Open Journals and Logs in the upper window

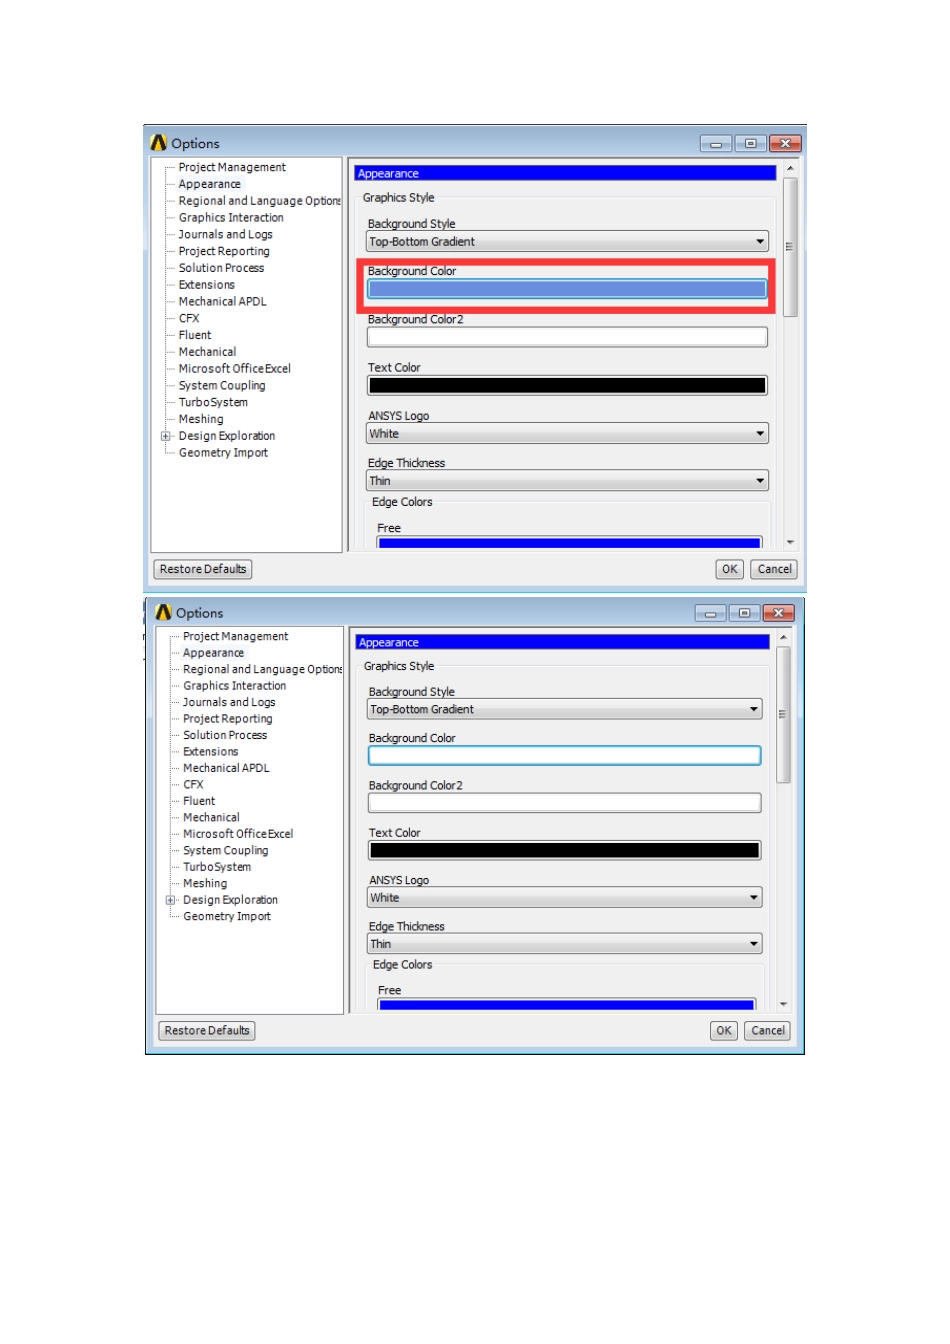226,234
